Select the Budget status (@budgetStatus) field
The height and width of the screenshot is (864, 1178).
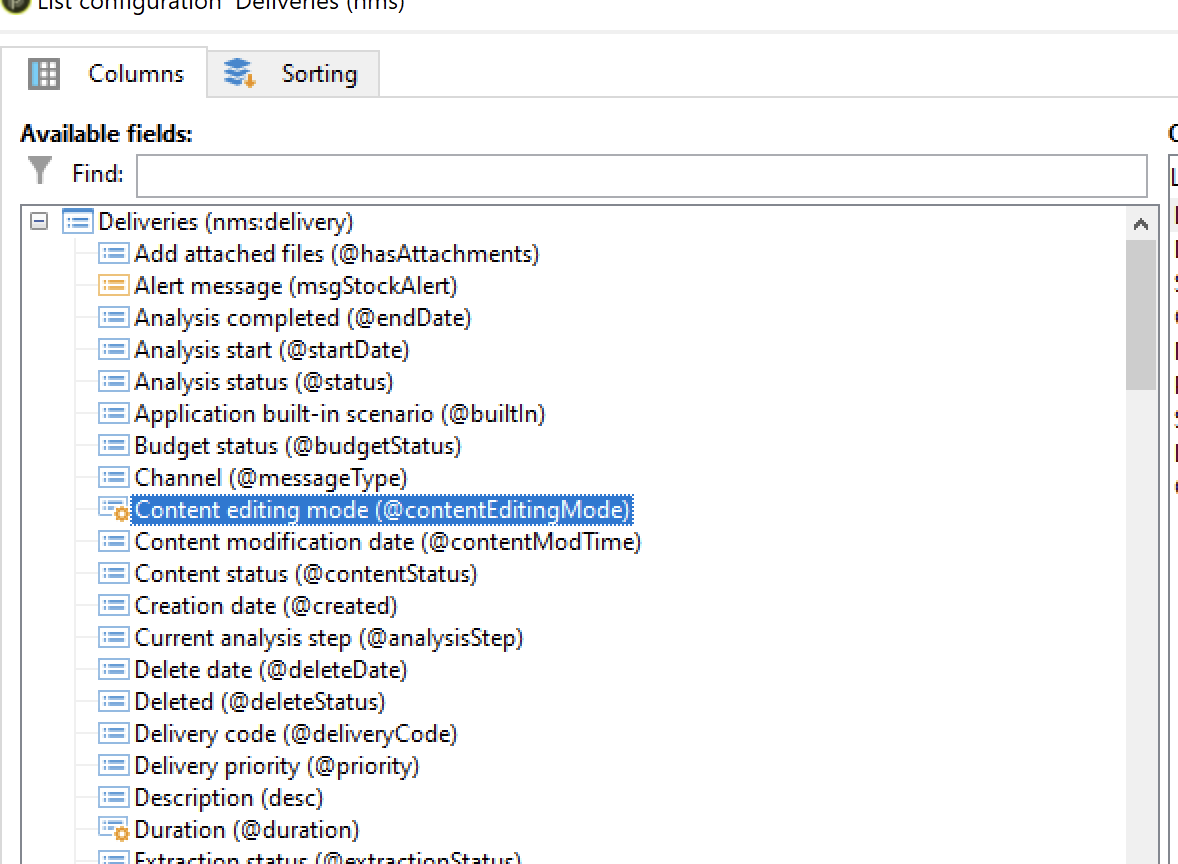click(295, 446)
